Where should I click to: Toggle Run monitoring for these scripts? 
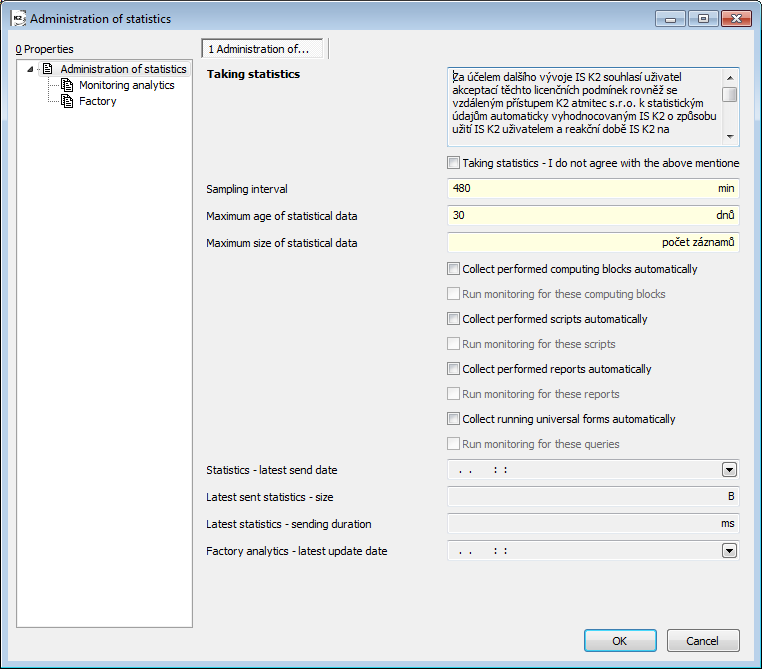[453, 344]
